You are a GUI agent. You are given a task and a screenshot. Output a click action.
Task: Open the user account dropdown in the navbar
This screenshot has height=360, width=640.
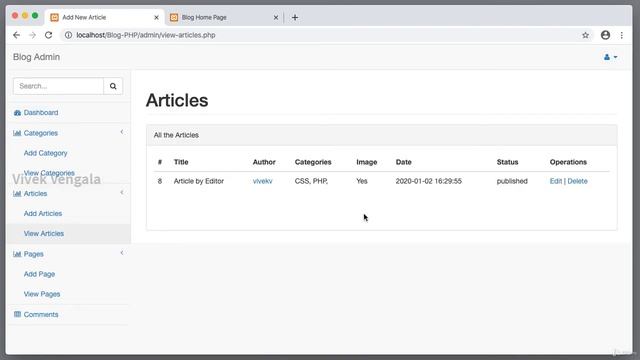610,57
